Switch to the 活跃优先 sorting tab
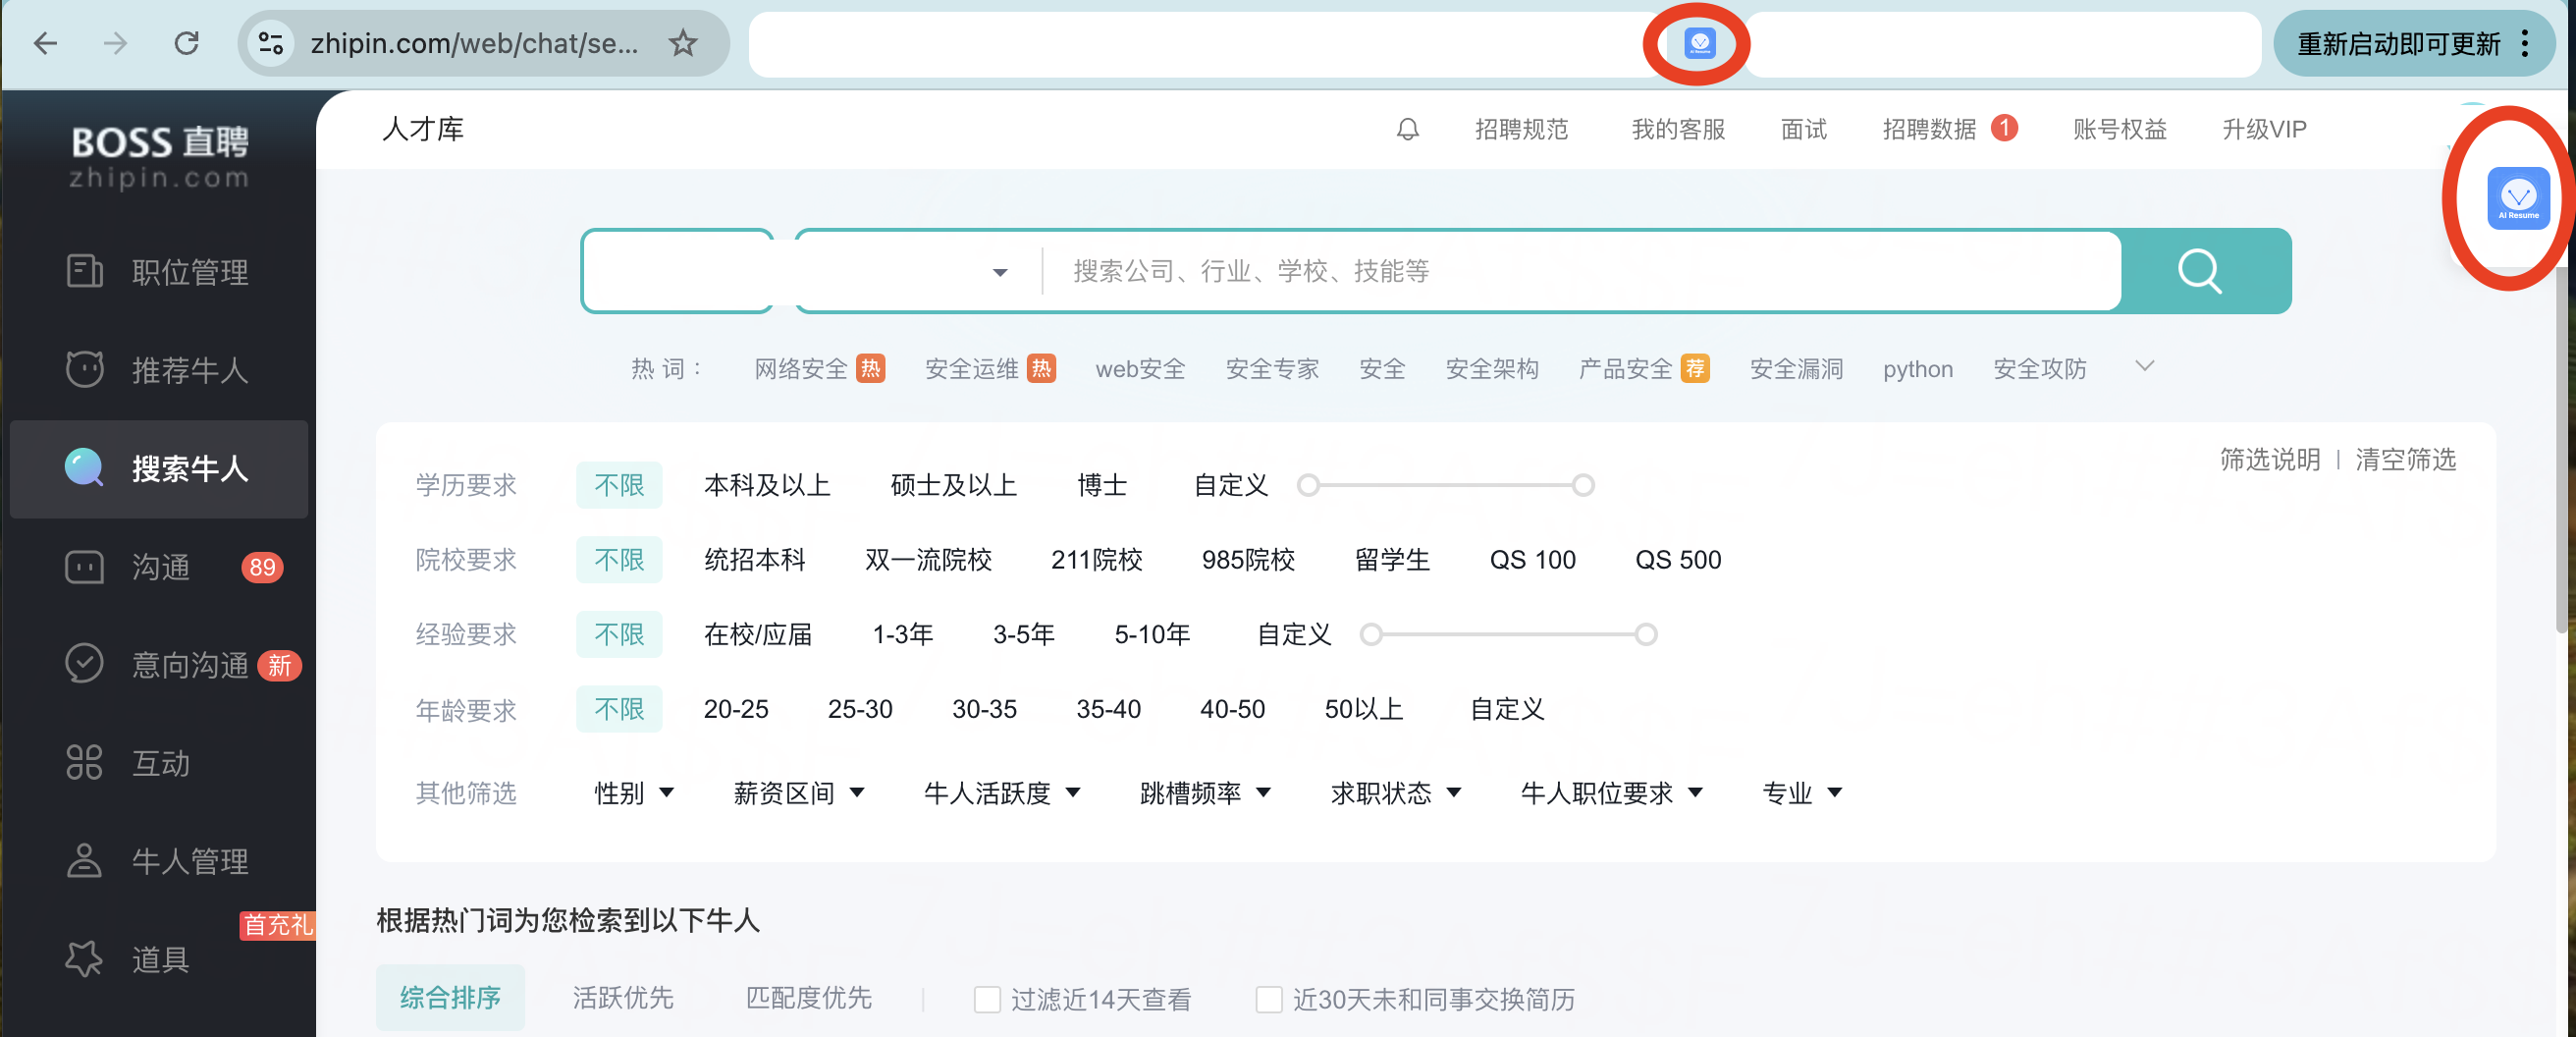Viewport: 2576px width, 1037px height. (623, 997)
